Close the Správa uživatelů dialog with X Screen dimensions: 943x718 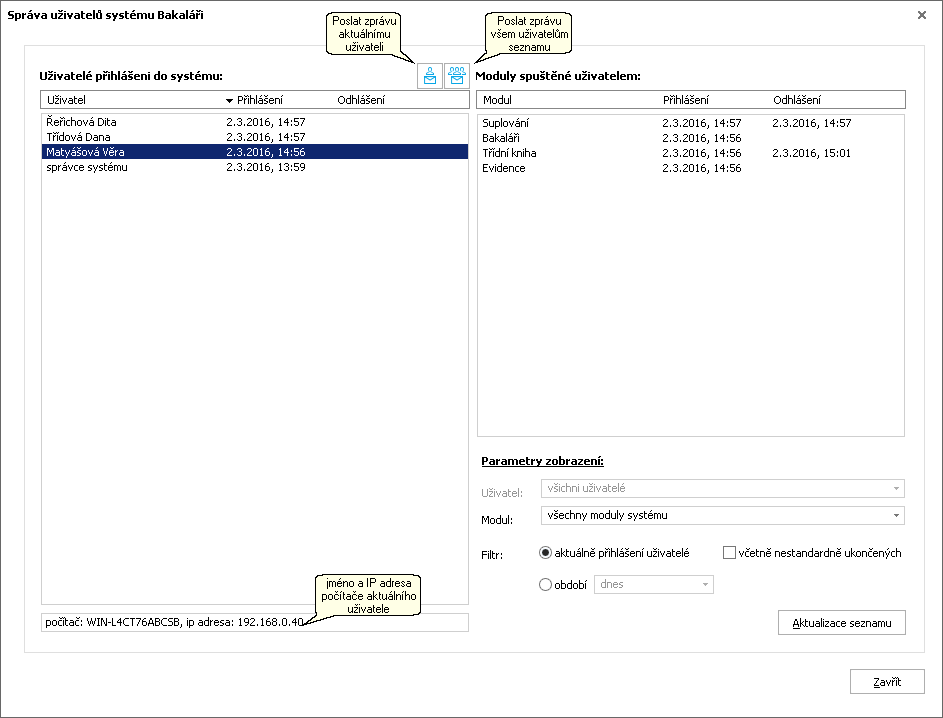(x=921, y=15)
